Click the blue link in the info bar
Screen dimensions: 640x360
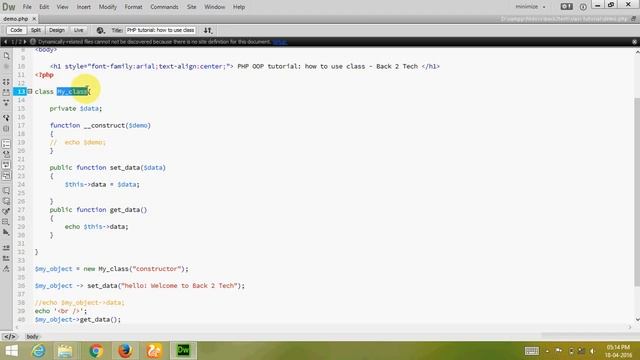[x=280, y=42]
